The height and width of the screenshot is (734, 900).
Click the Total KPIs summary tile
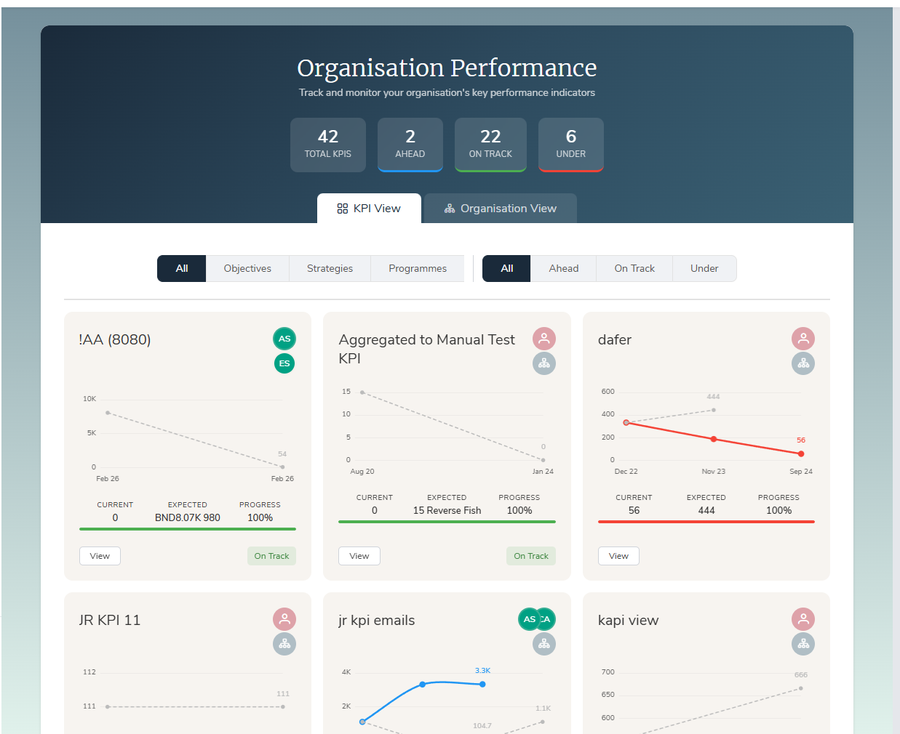[328, 144]
